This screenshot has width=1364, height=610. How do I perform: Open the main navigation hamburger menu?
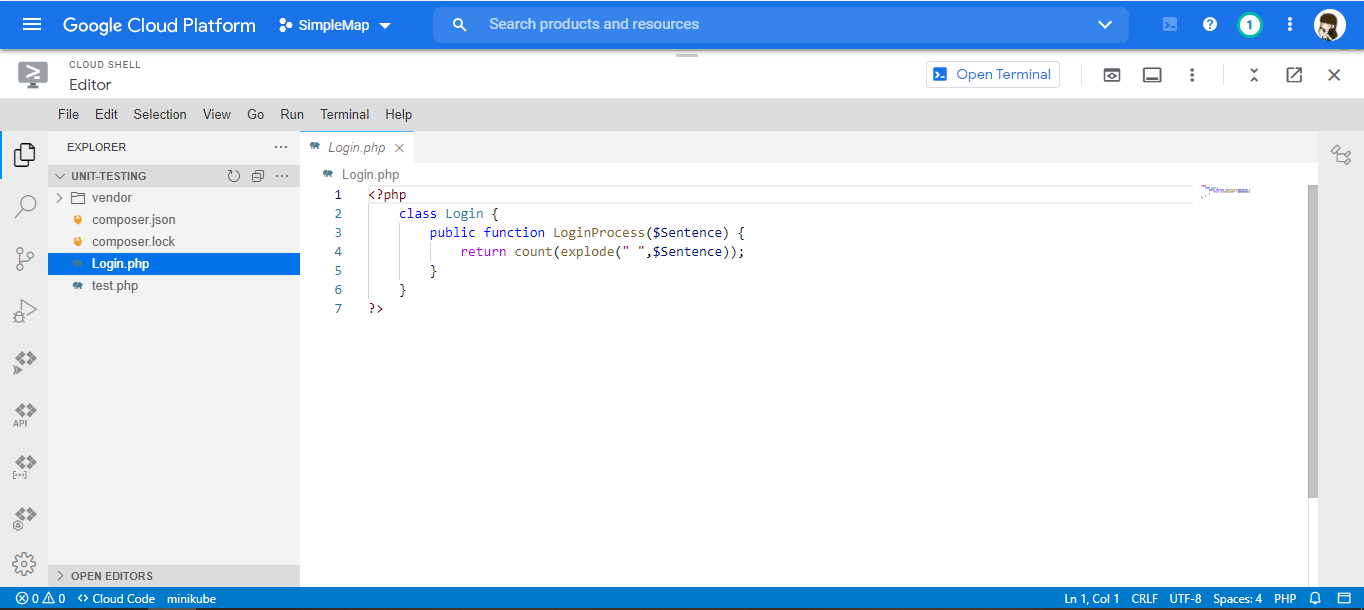click(32, 24)
